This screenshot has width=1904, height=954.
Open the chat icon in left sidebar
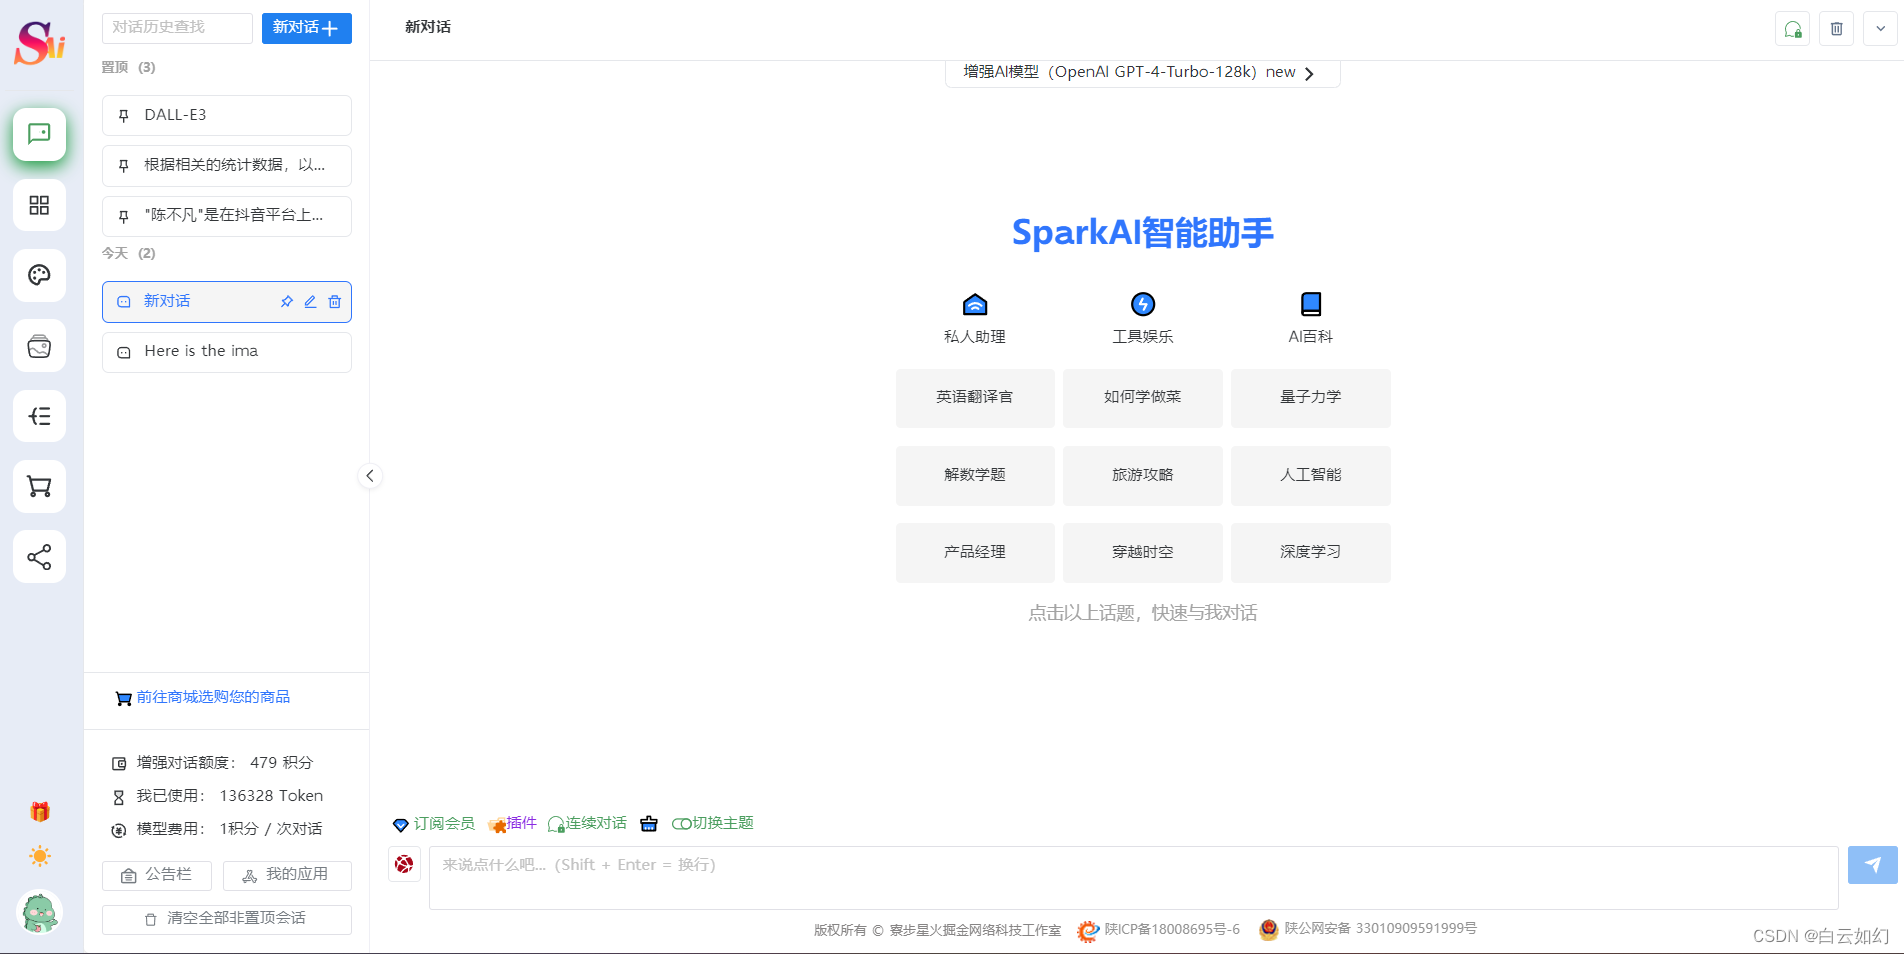click(39, 134)
